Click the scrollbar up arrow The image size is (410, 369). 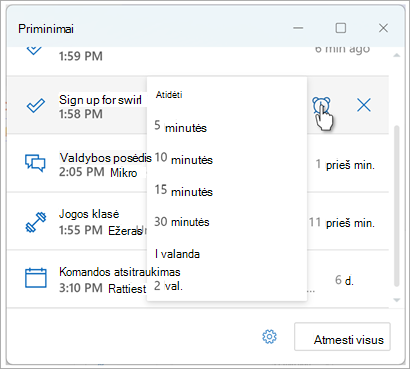tap(397, 55)
